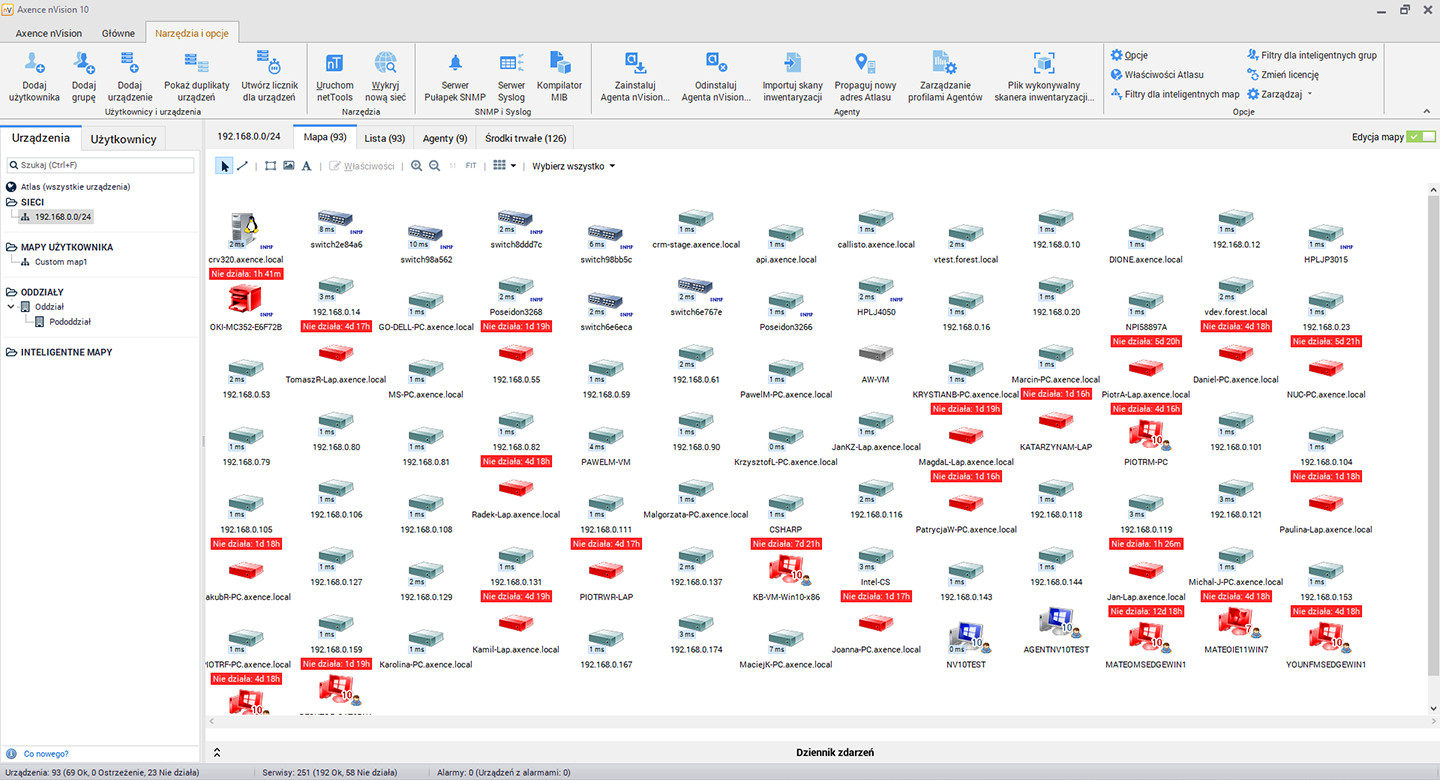Click Dodaj urządzenie in the ribbon
The image size is (1440, 780).
129,77
